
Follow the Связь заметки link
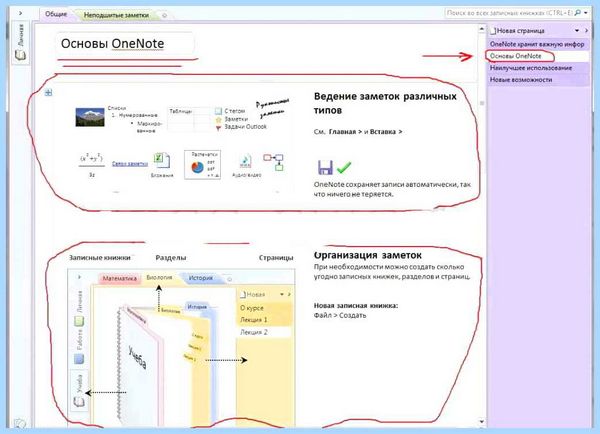pos(130,164)
